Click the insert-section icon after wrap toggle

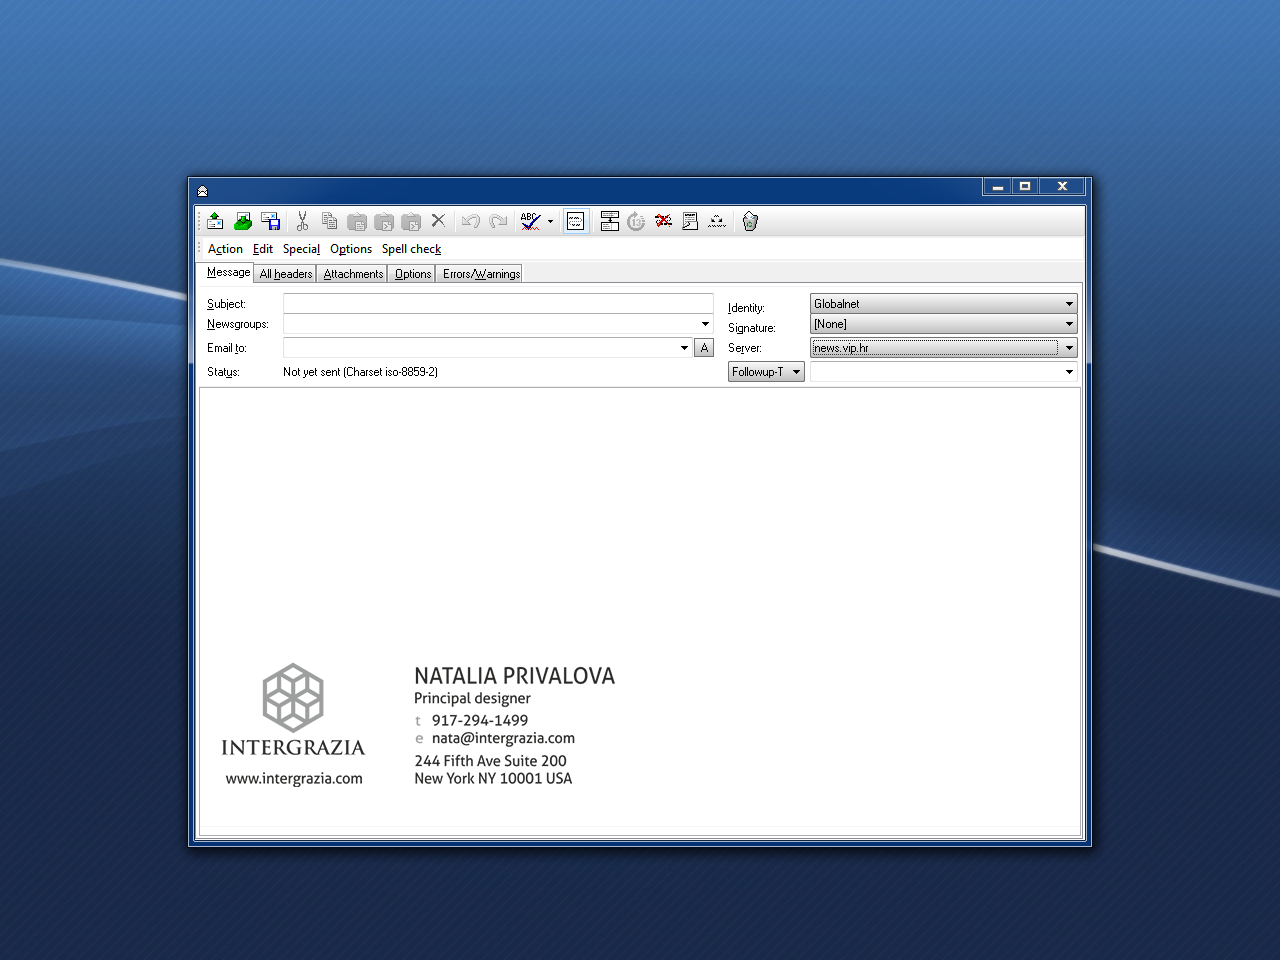pyautogui.click(x=609, y=221)
